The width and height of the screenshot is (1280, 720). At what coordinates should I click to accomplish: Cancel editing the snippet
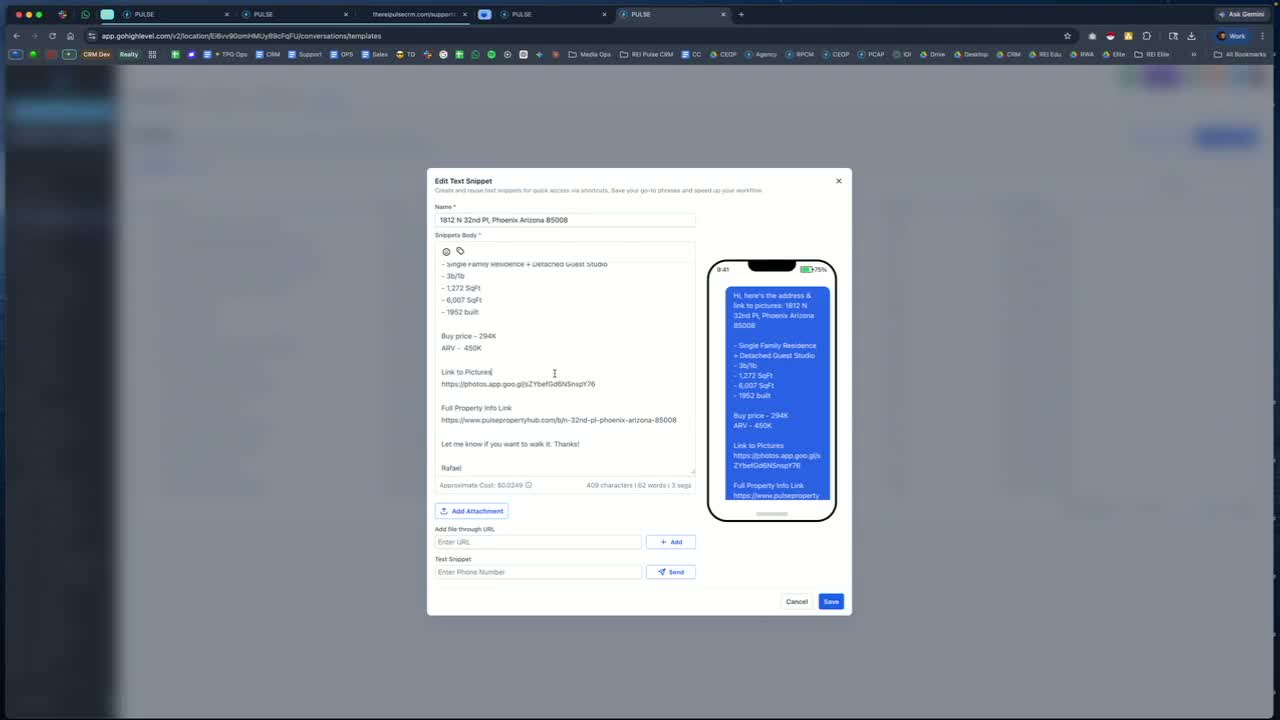[x=797, y=601]
